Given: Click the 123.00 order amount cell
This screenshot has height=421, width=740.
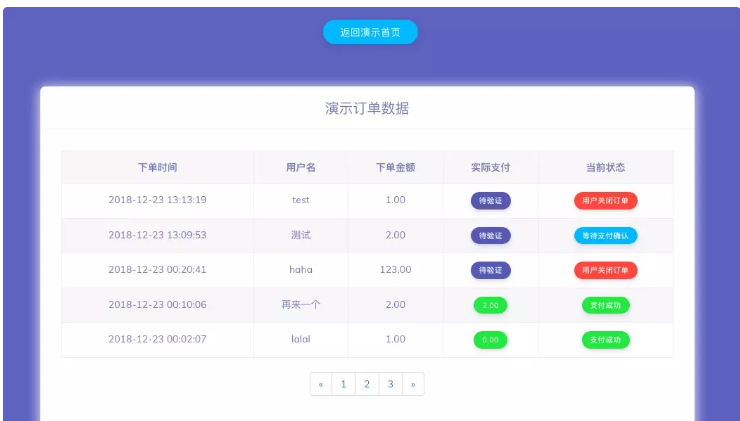Looking at the screenshot, I should click(x=395, y=270).
